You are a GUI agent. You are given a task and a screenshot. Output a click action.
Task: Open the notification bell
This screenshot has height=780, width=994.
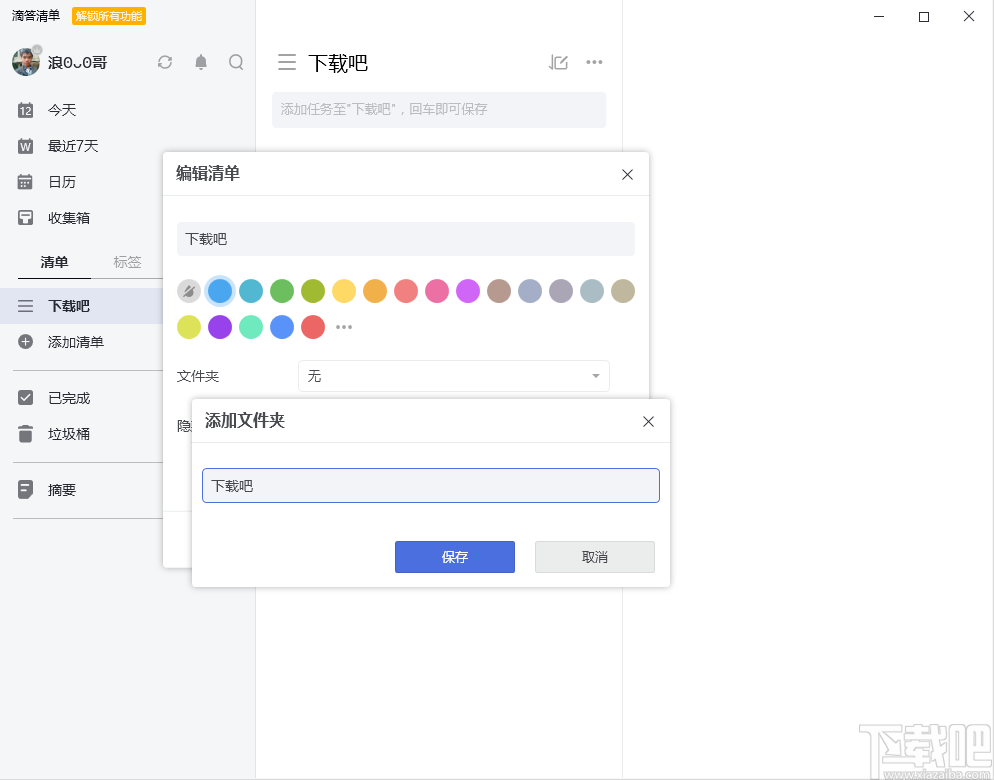click(x=200, y=62)
